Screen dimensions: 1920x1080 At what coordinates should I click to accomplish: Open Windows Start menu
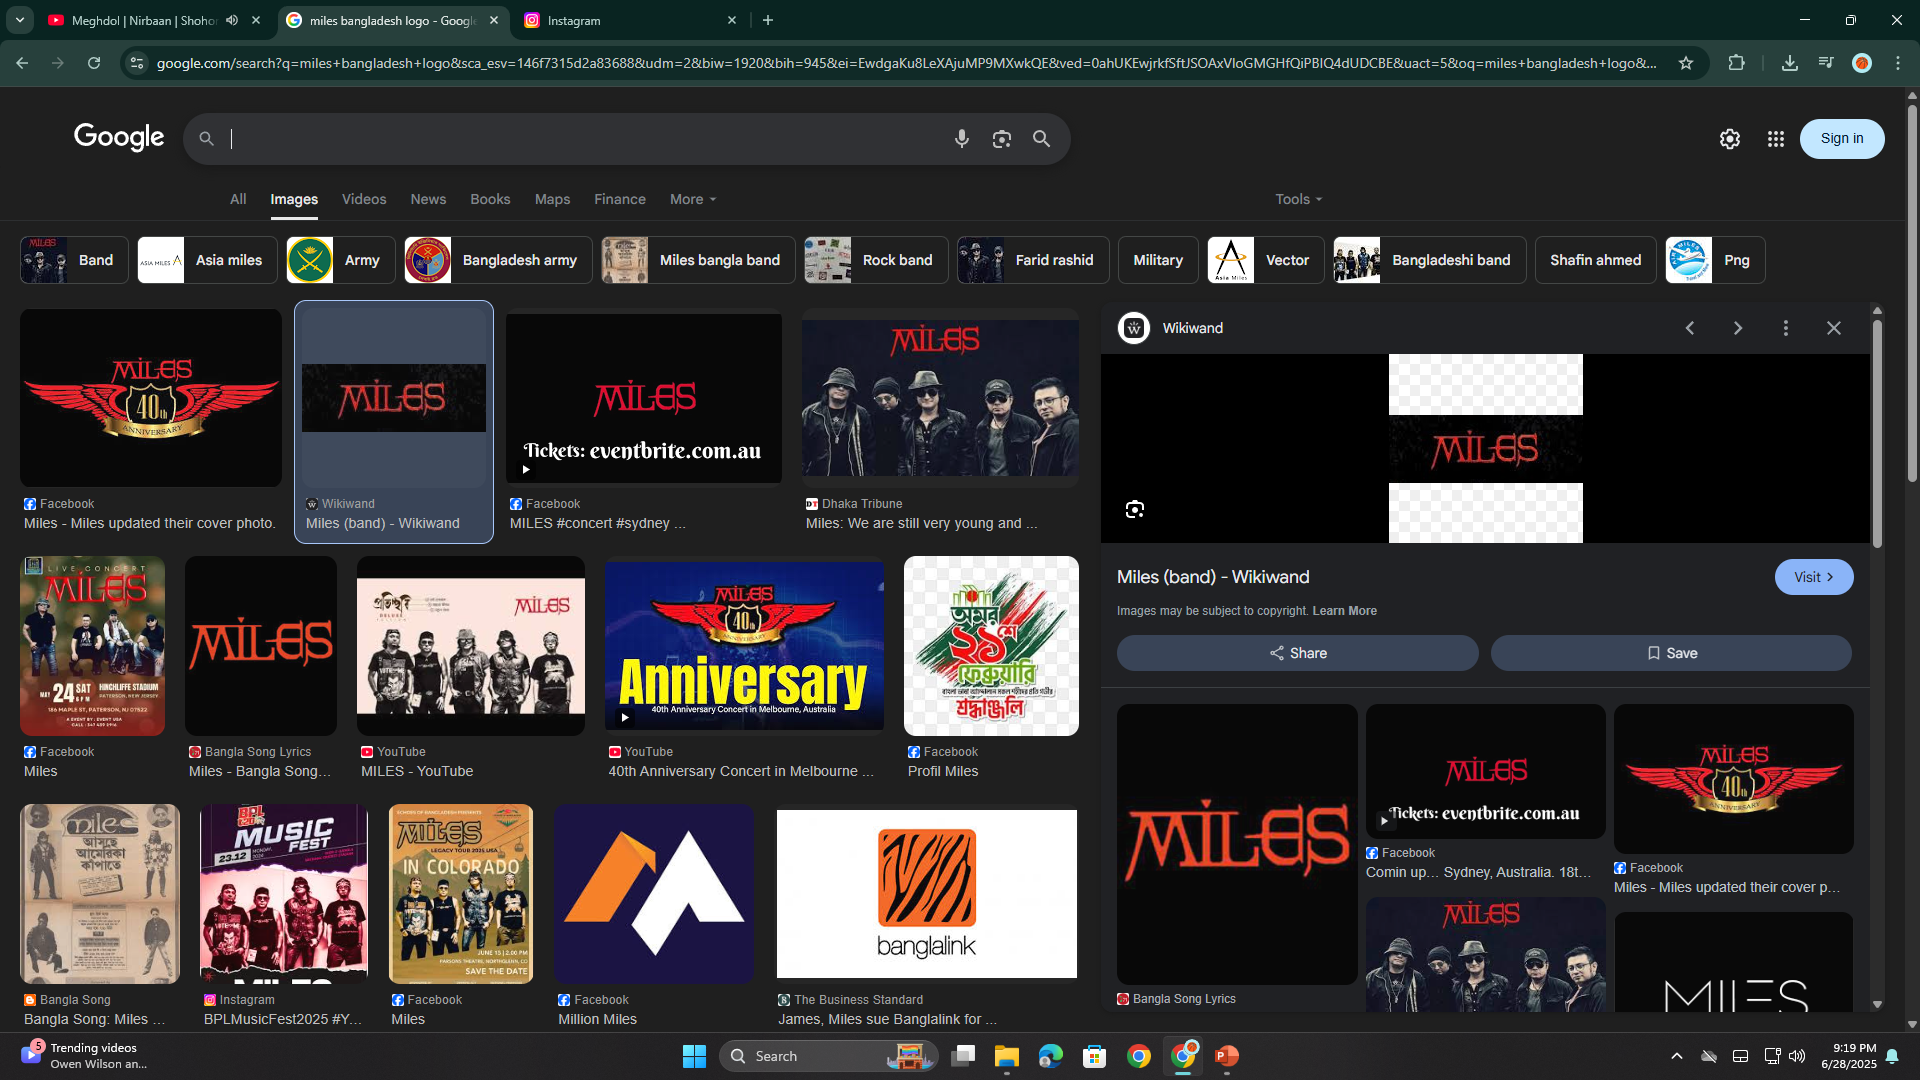694,1056
